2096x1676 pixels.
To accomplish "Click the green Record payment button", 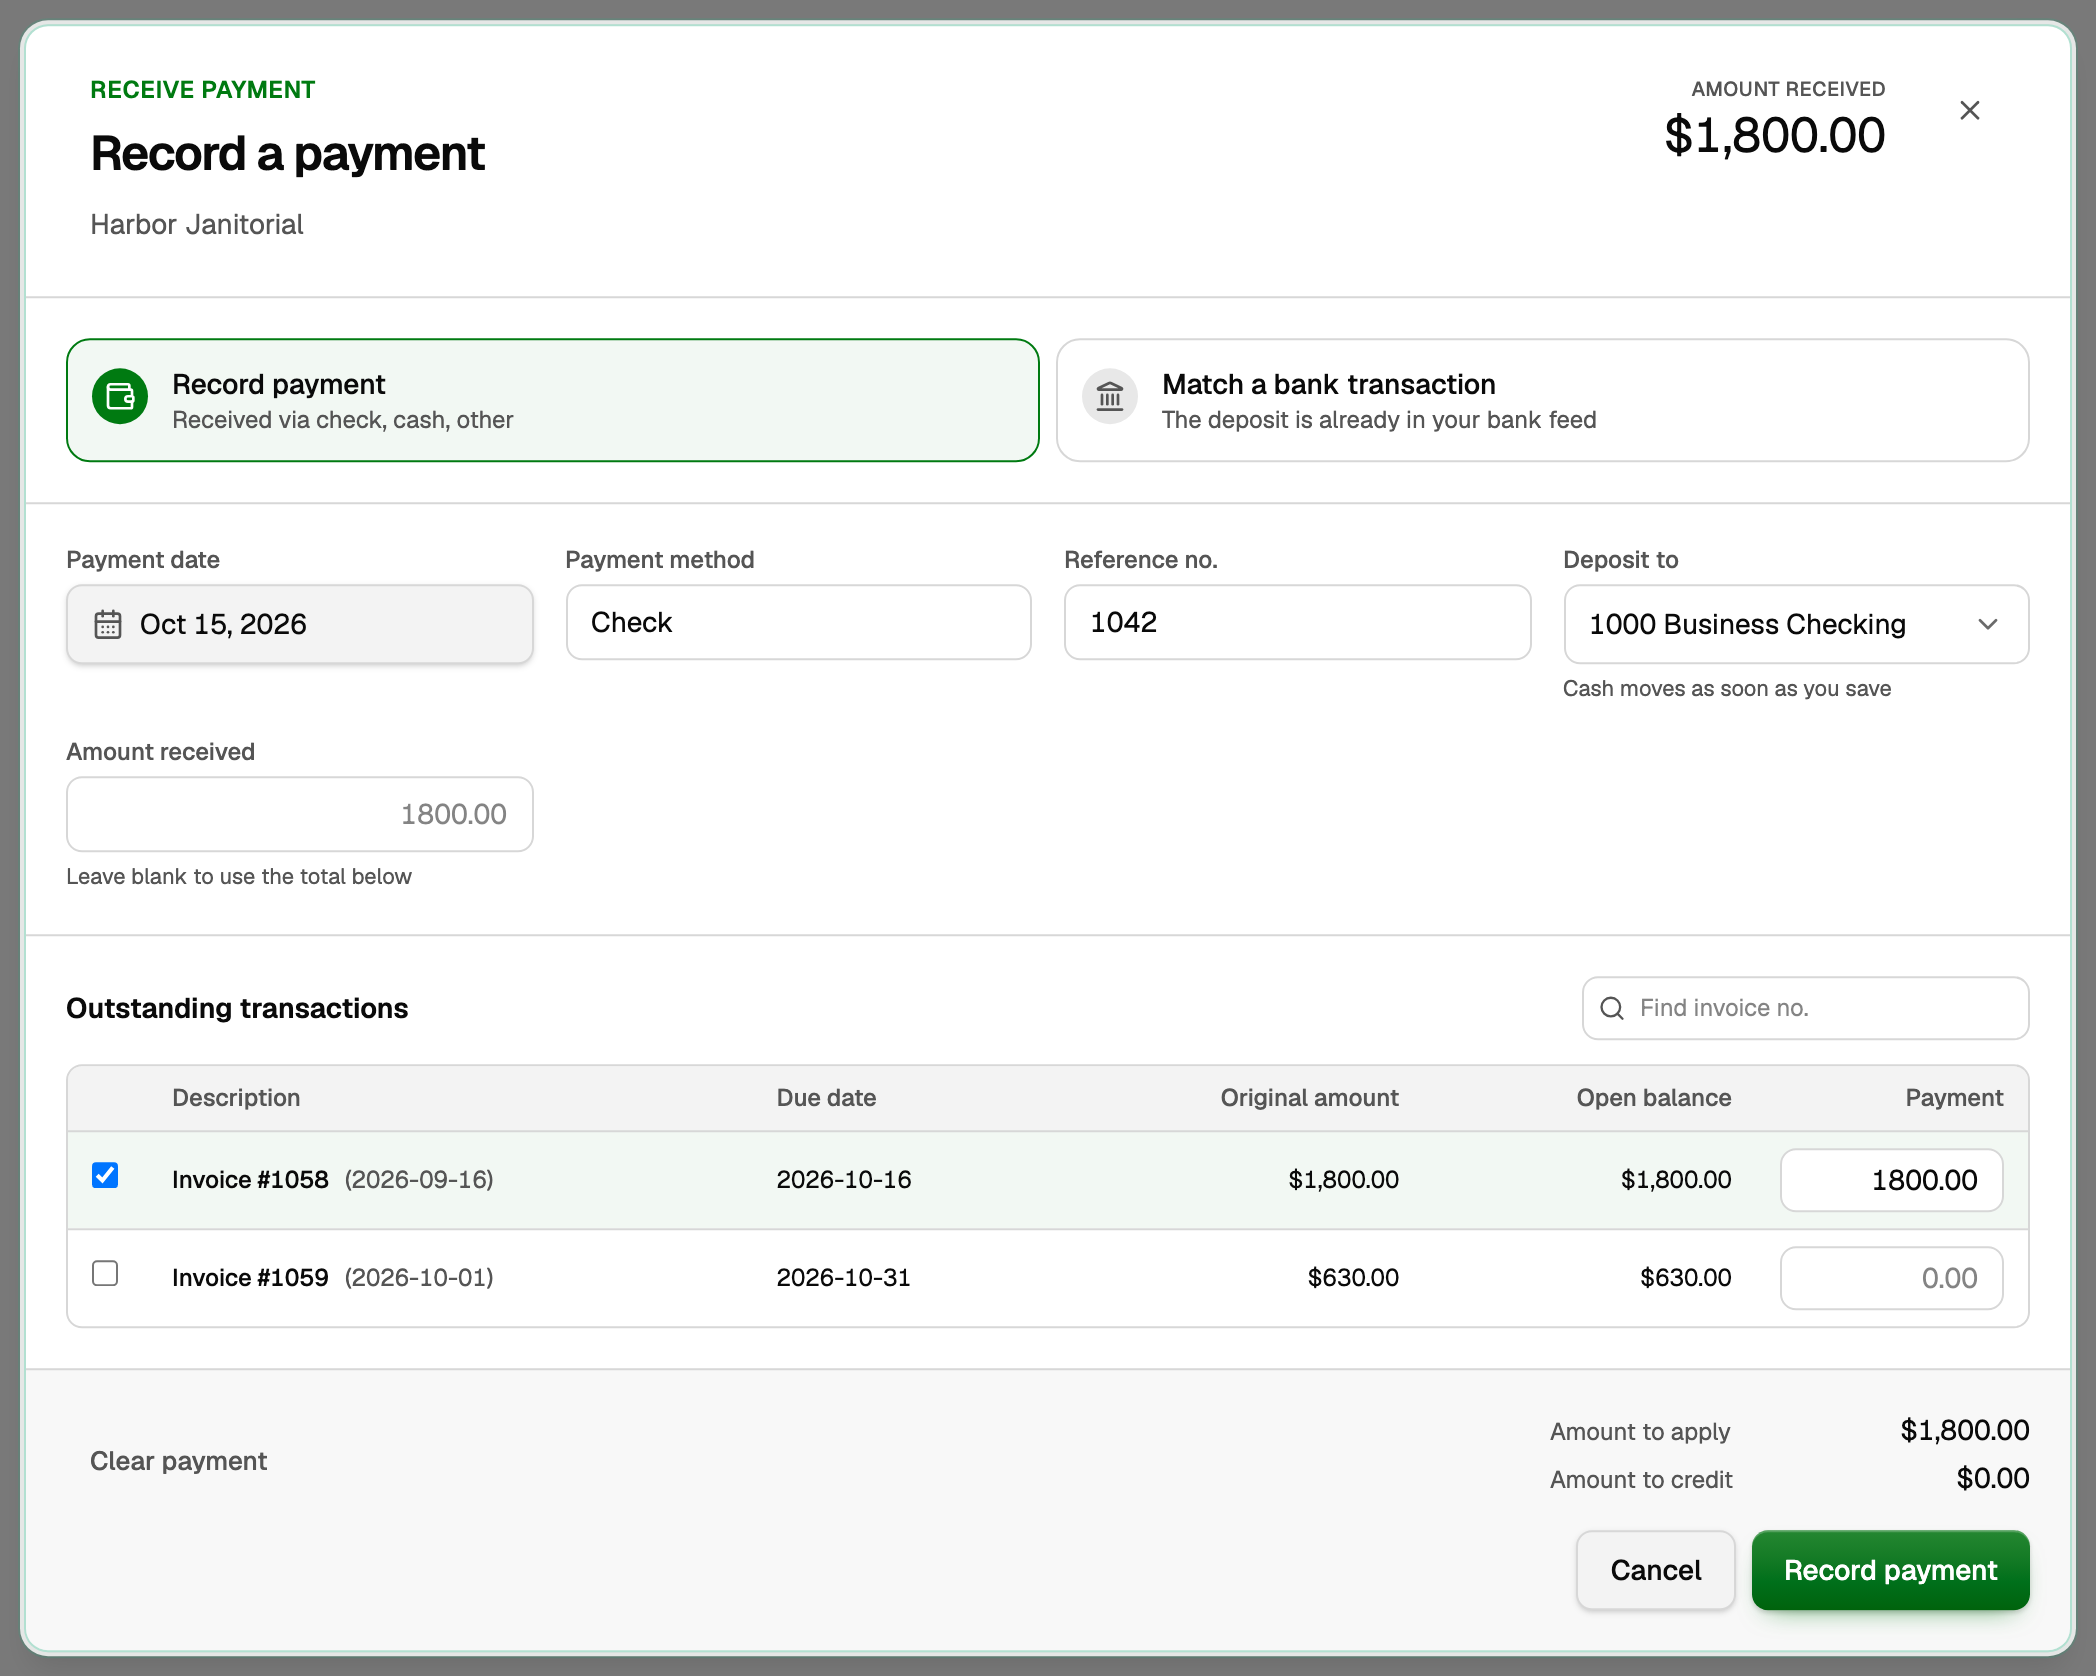I will click(x=1891, y=1570).
